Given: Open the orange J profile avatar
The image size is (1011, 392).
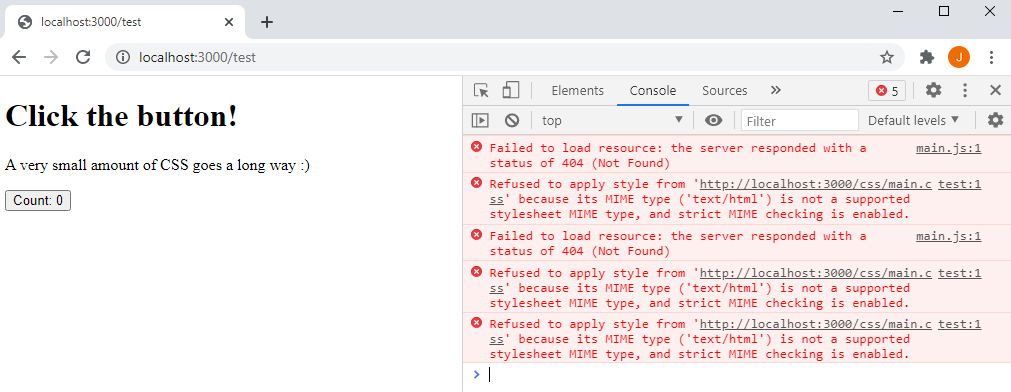Looking at the screenshot, I should 959,57.
